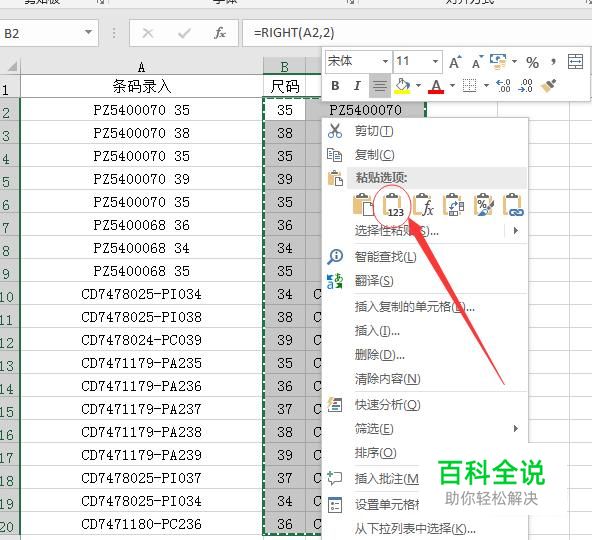The width and height of the screenshot is (592, 540).
Task: Decrease font size A icon
Action: pos(477,62)
